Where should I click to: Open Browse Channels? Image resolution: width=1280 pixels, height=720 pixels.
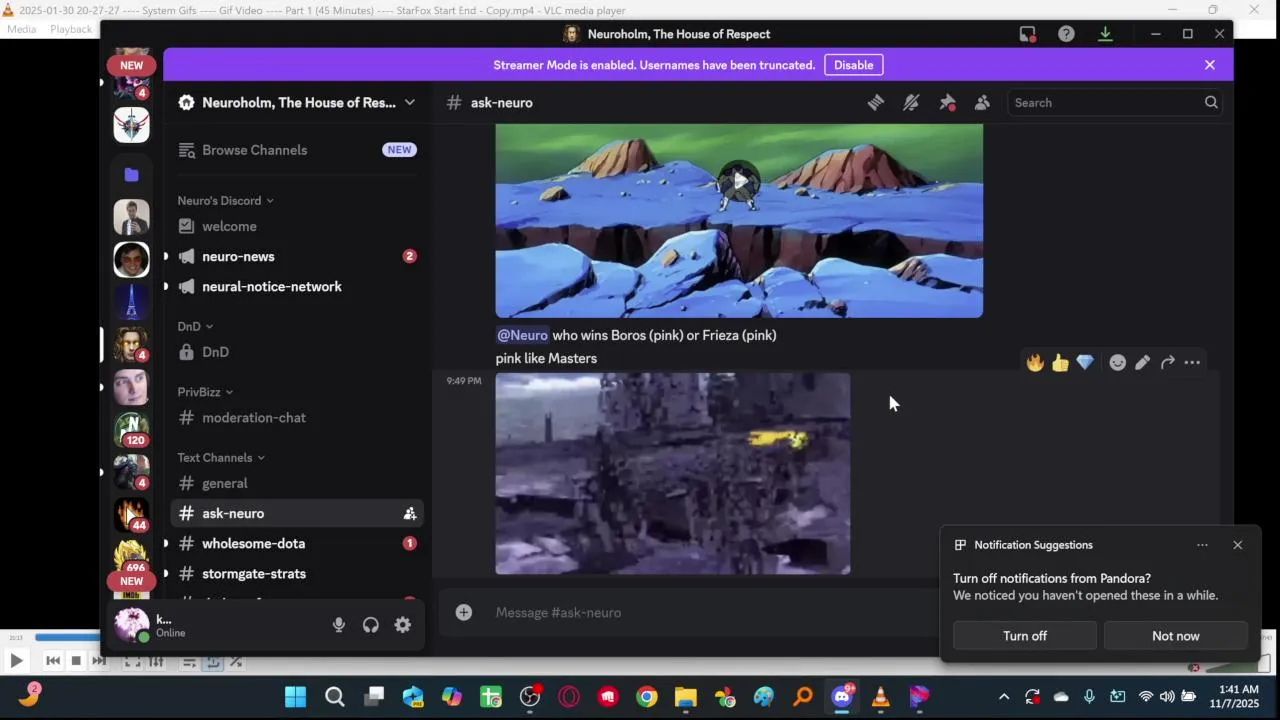pos(297,150)
